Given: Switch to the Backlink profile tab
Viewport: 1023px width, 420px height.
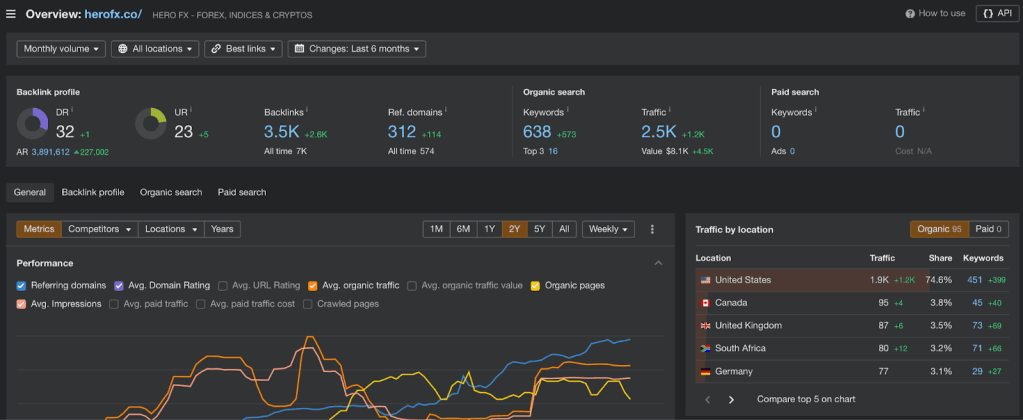Looking at the screenshot, I should (x=93, y=192).
